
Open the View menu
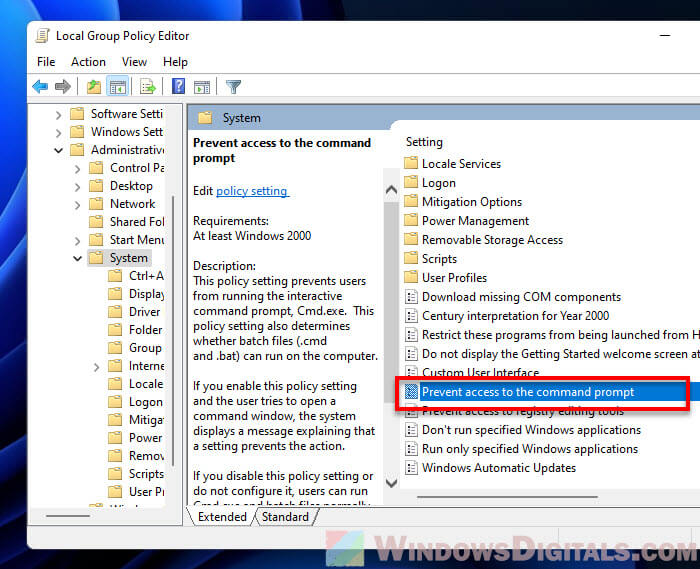[134, 62]
